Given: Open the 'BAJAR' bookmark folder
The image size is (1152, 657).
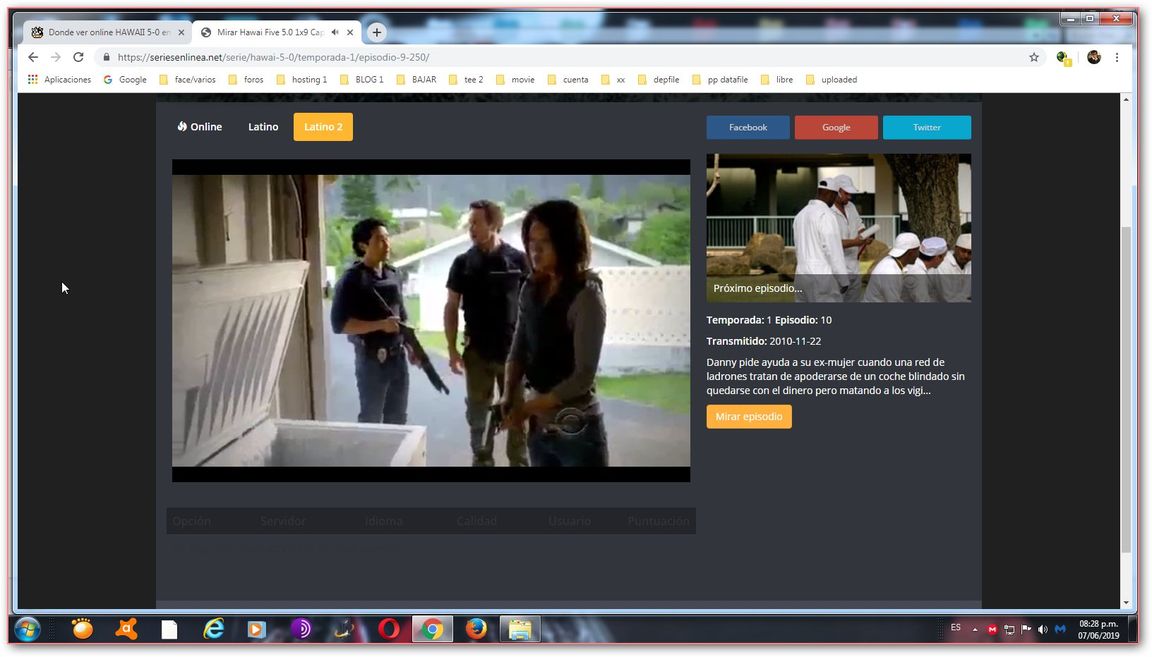Looking at the screenshot, I should tap(417, 79).
